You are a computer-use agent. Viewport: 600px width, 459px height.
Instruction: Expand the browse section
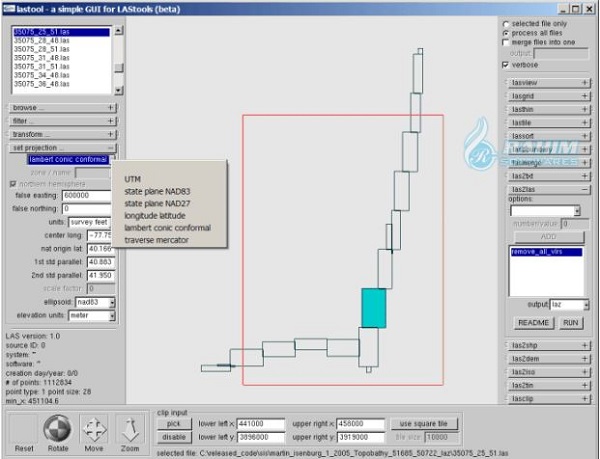[63, 107]
